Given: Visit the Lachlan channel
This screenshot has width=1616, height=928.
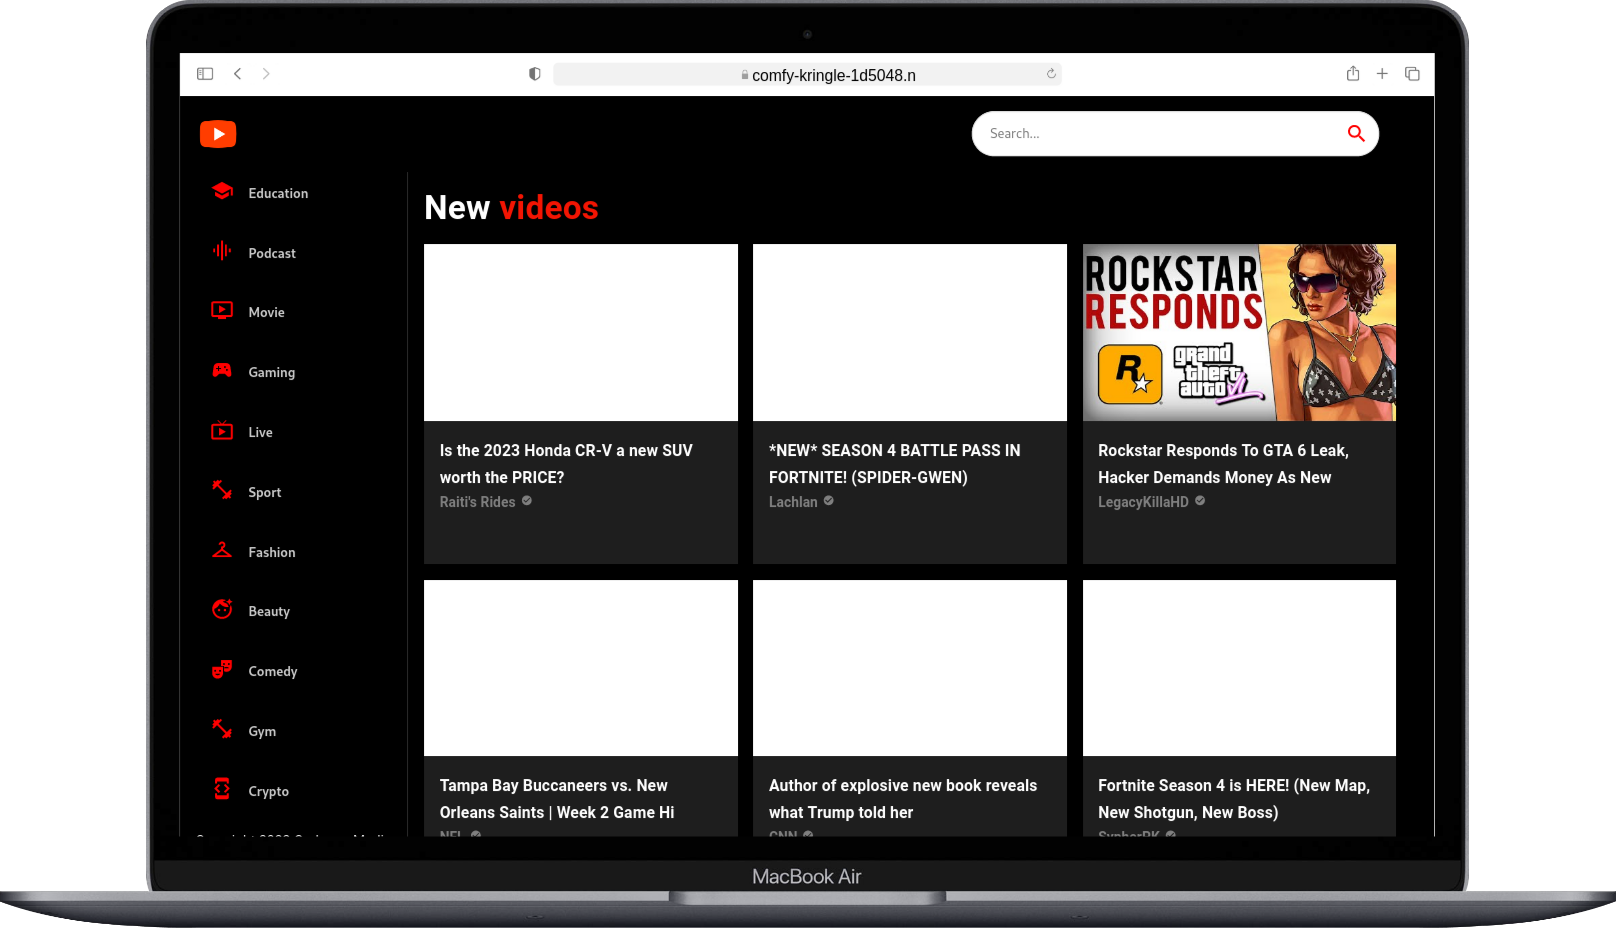Looking at the screenshot, I should click(x=793, y=502).
